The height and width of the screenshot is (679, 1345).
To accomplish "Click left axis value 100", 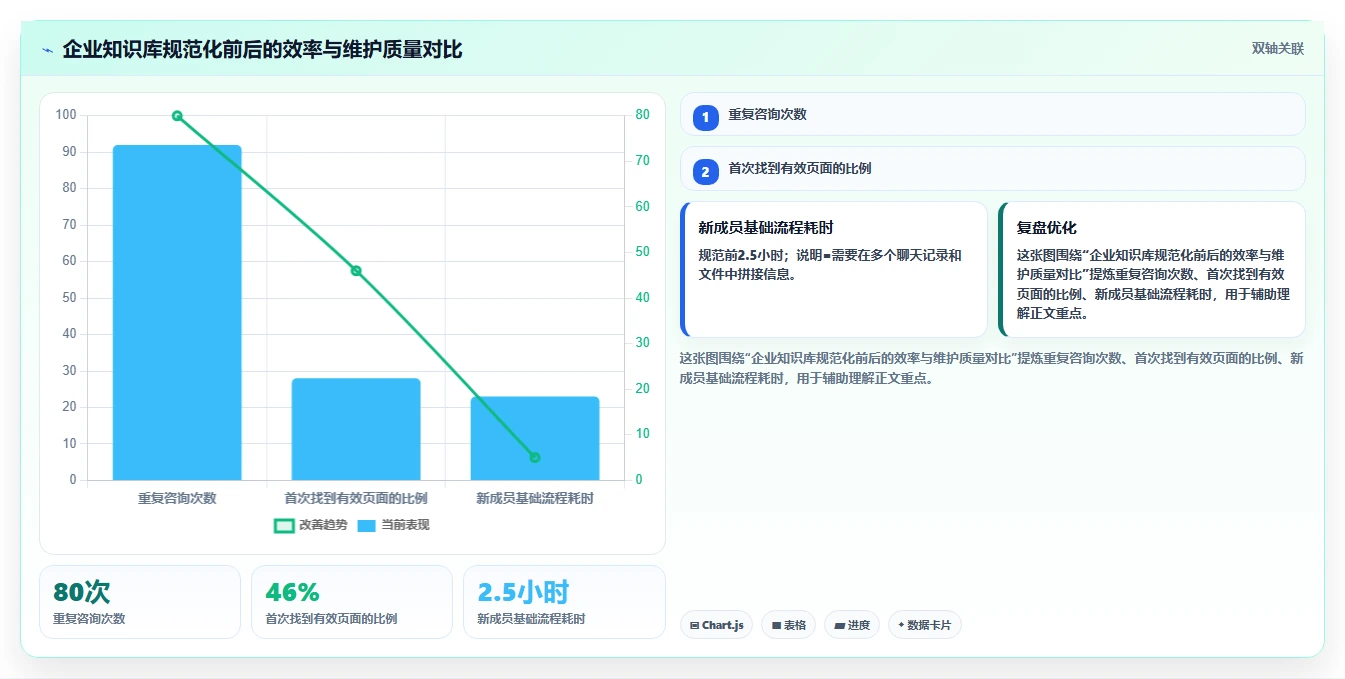I will [66, 115].
